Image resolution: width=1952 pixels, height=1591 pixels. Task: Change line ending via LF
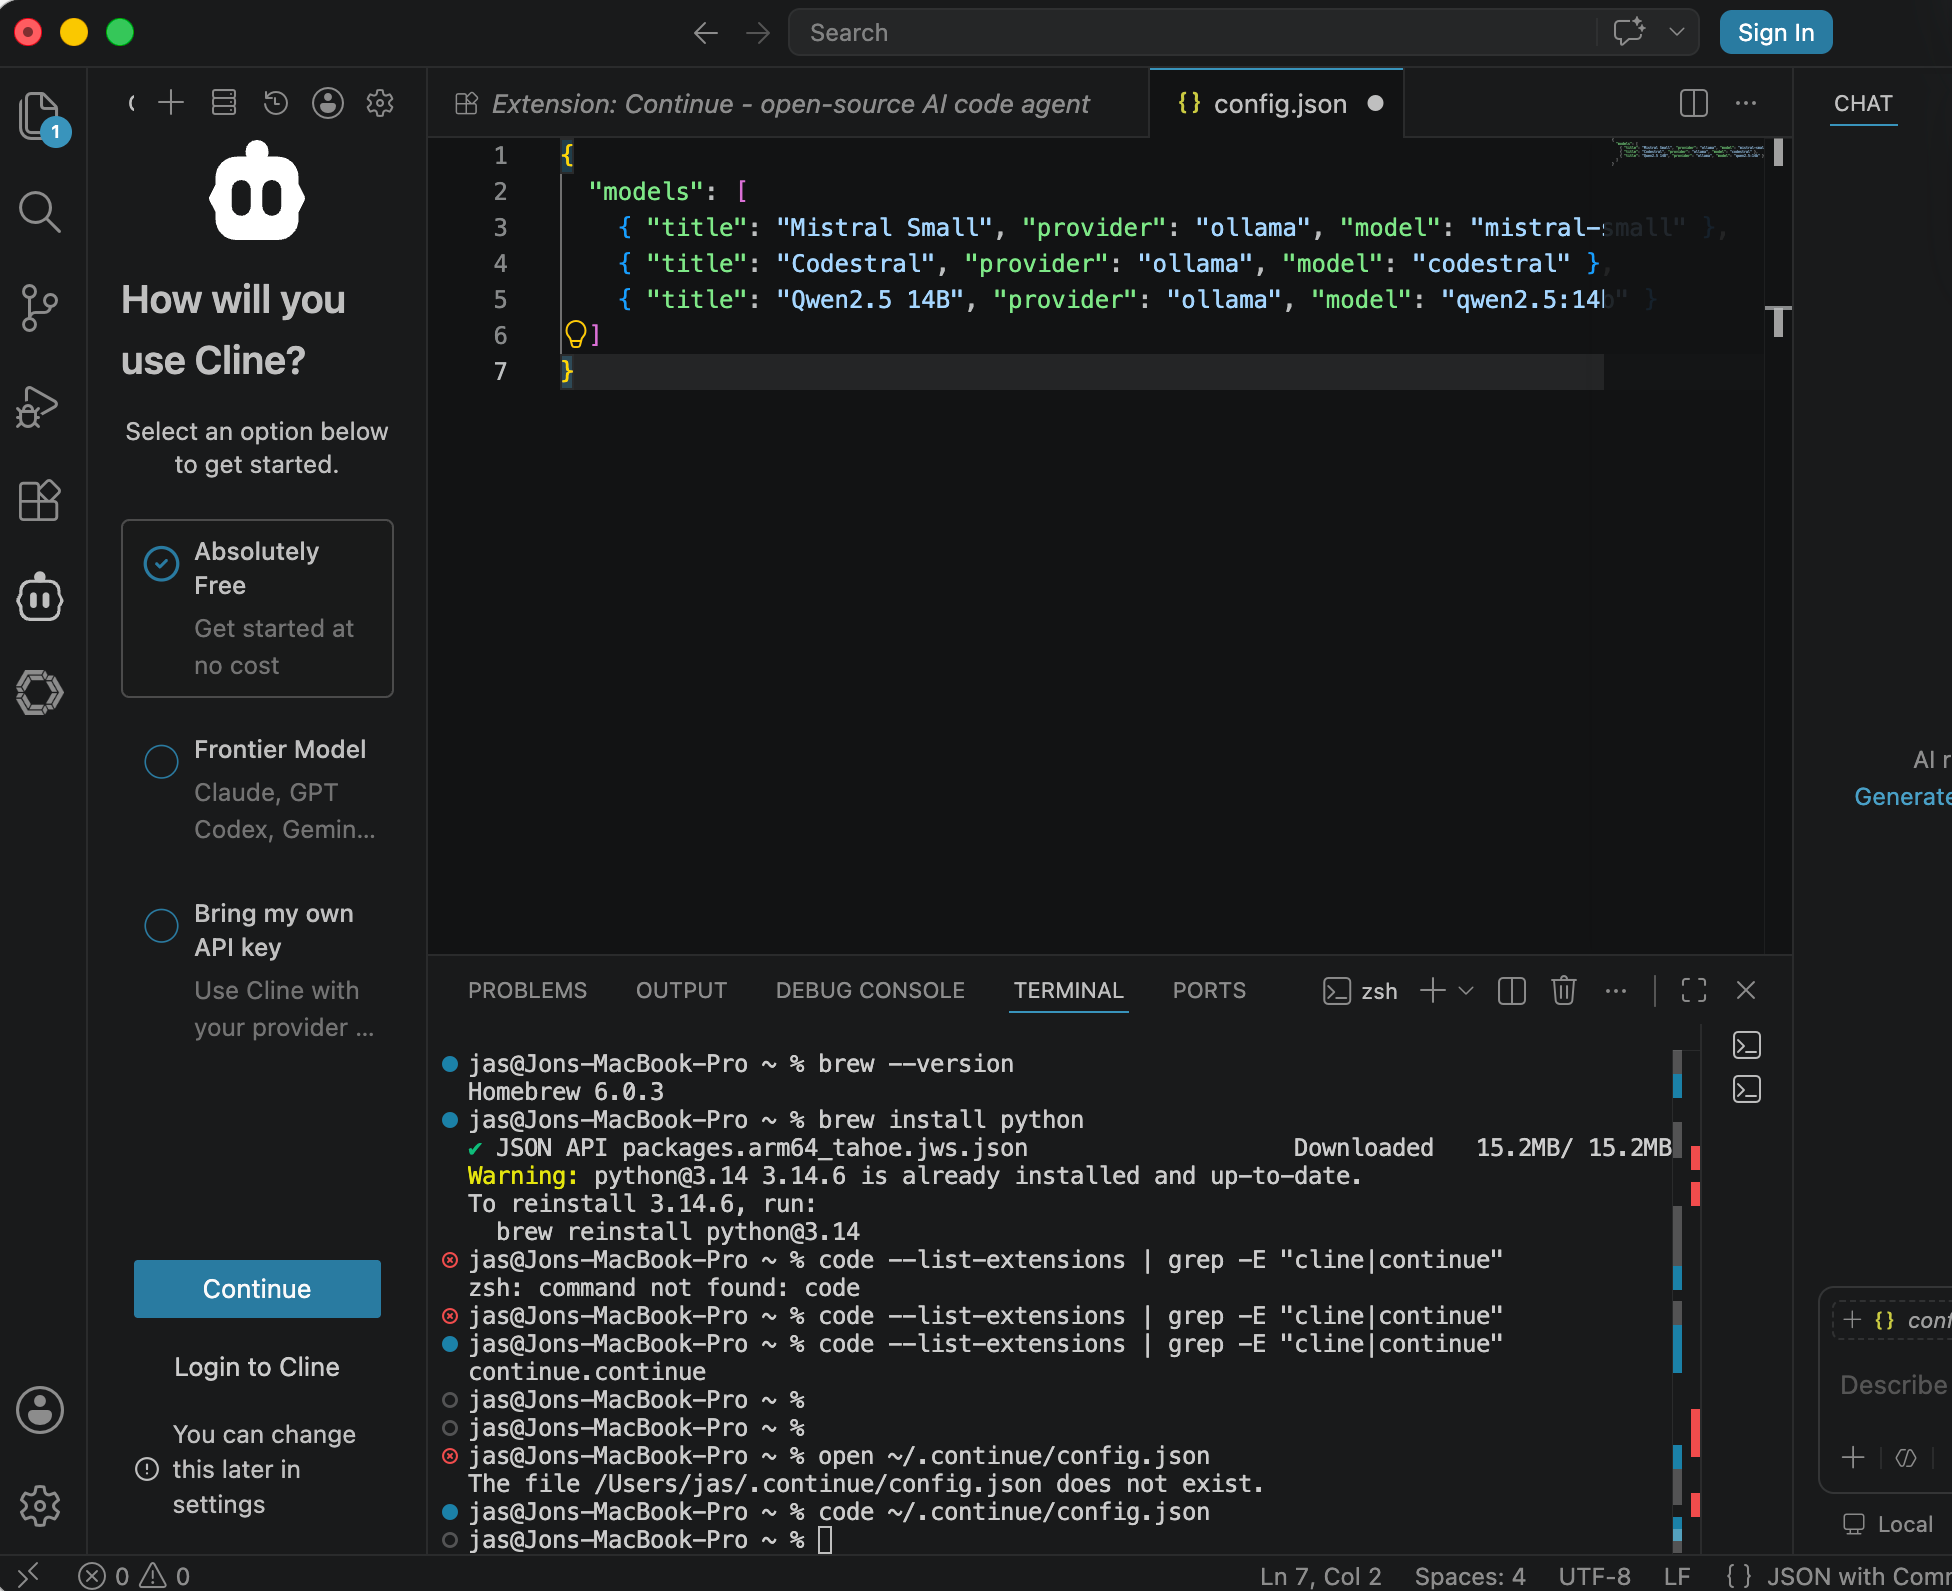(x=1677, y=1576)
